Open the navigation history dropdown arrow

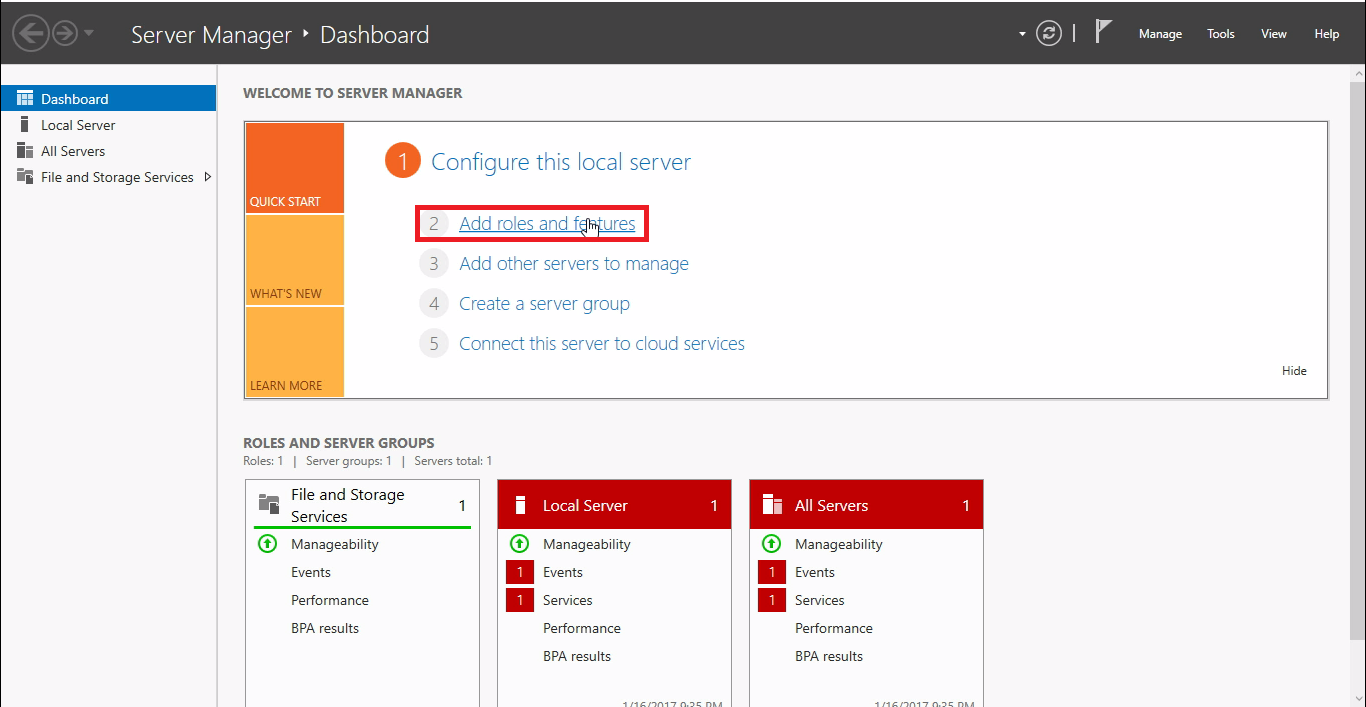click(x=89, y=34)
